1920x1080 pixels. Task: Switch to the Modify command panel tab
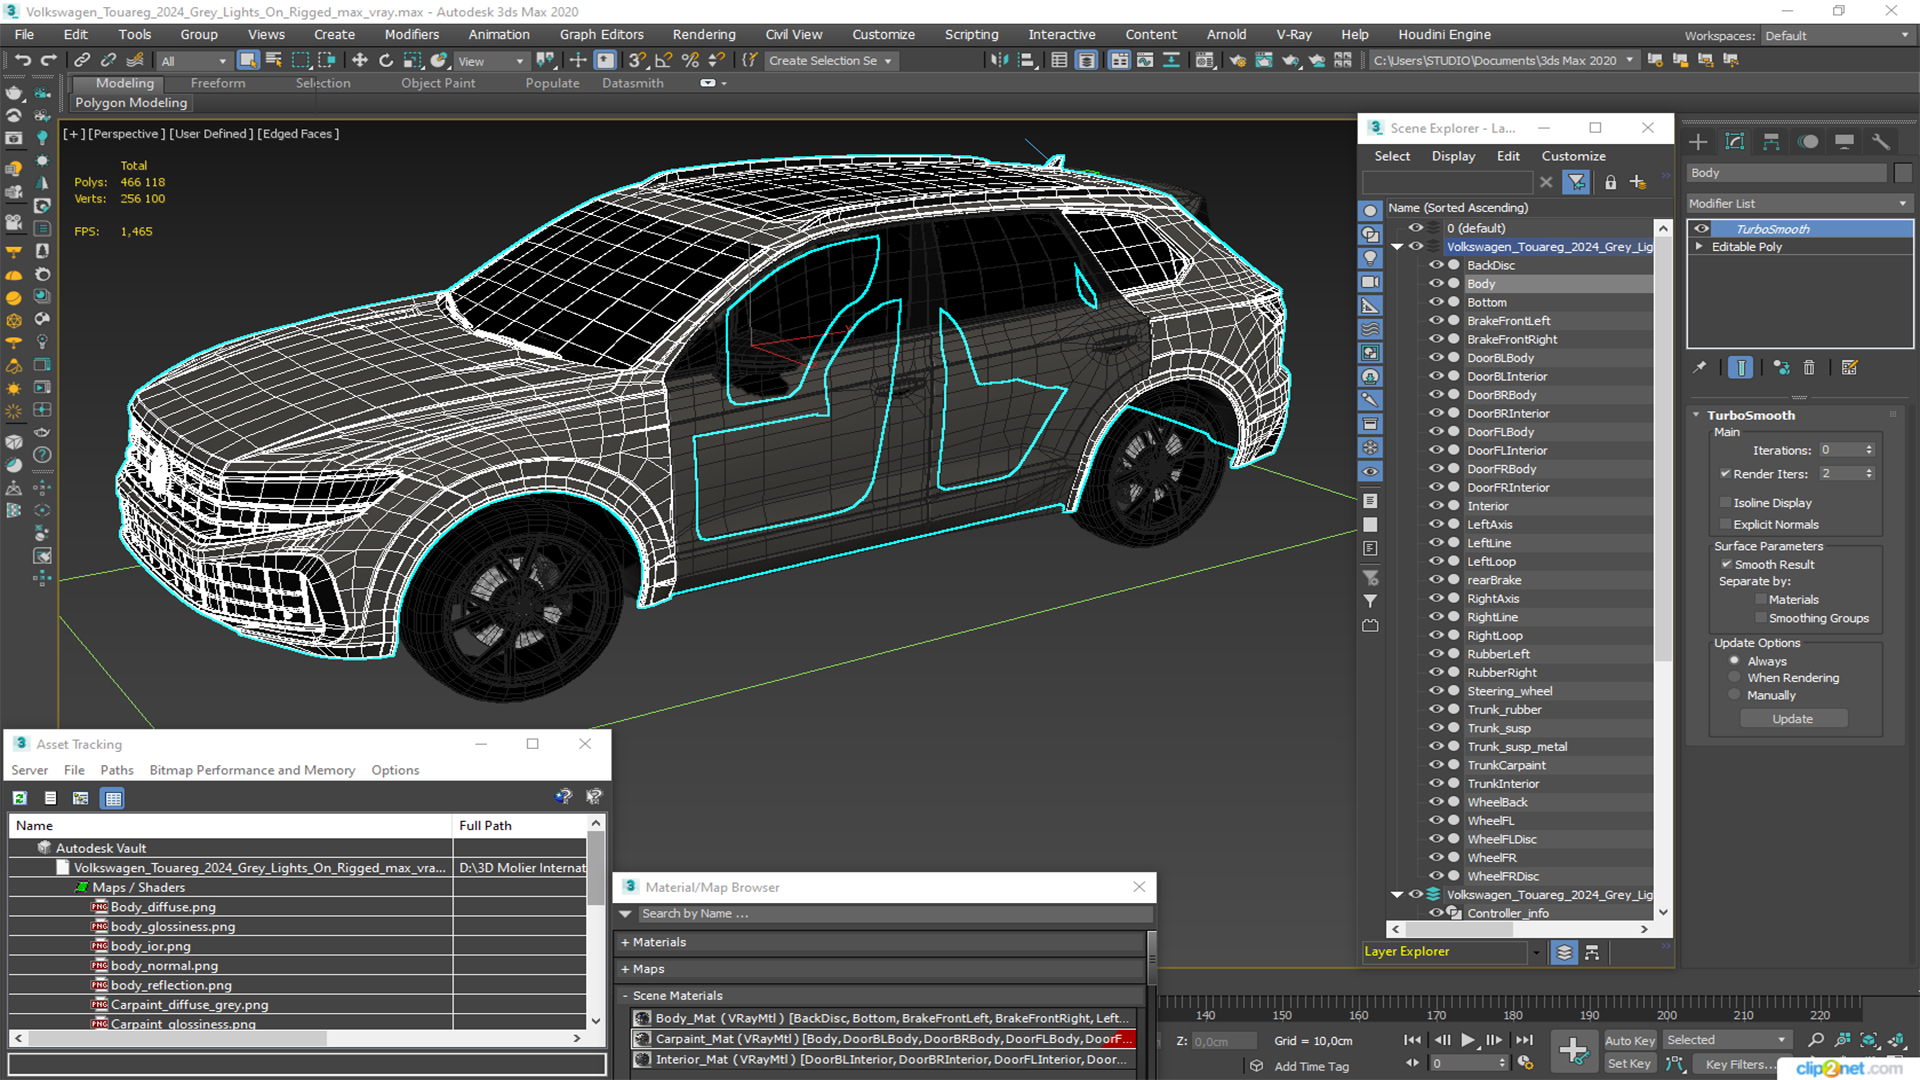click(x=1735, y=142)
